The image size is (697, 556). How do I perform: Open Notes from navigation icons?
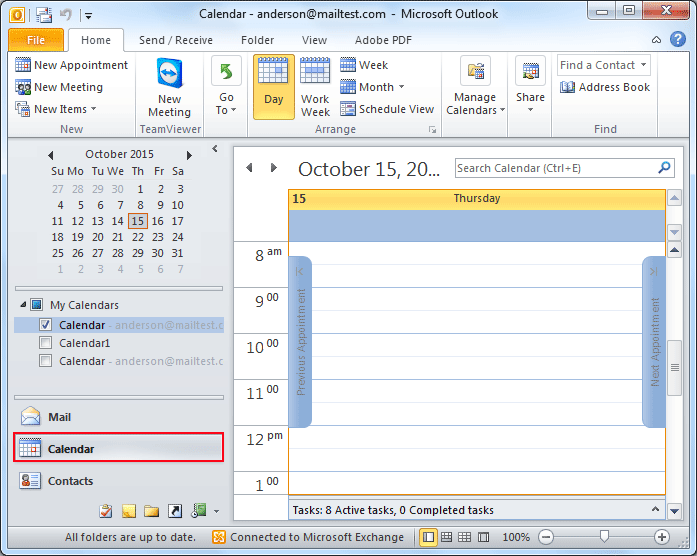129,511
